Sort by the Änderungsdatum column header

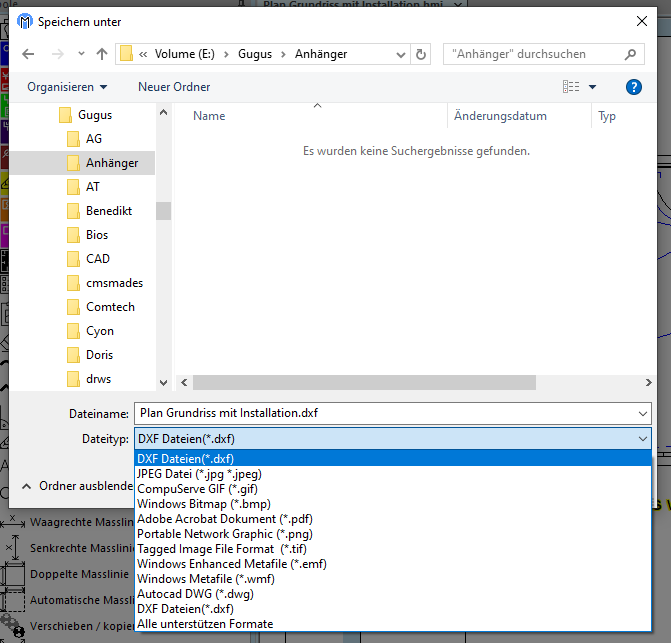pos(500,116)
